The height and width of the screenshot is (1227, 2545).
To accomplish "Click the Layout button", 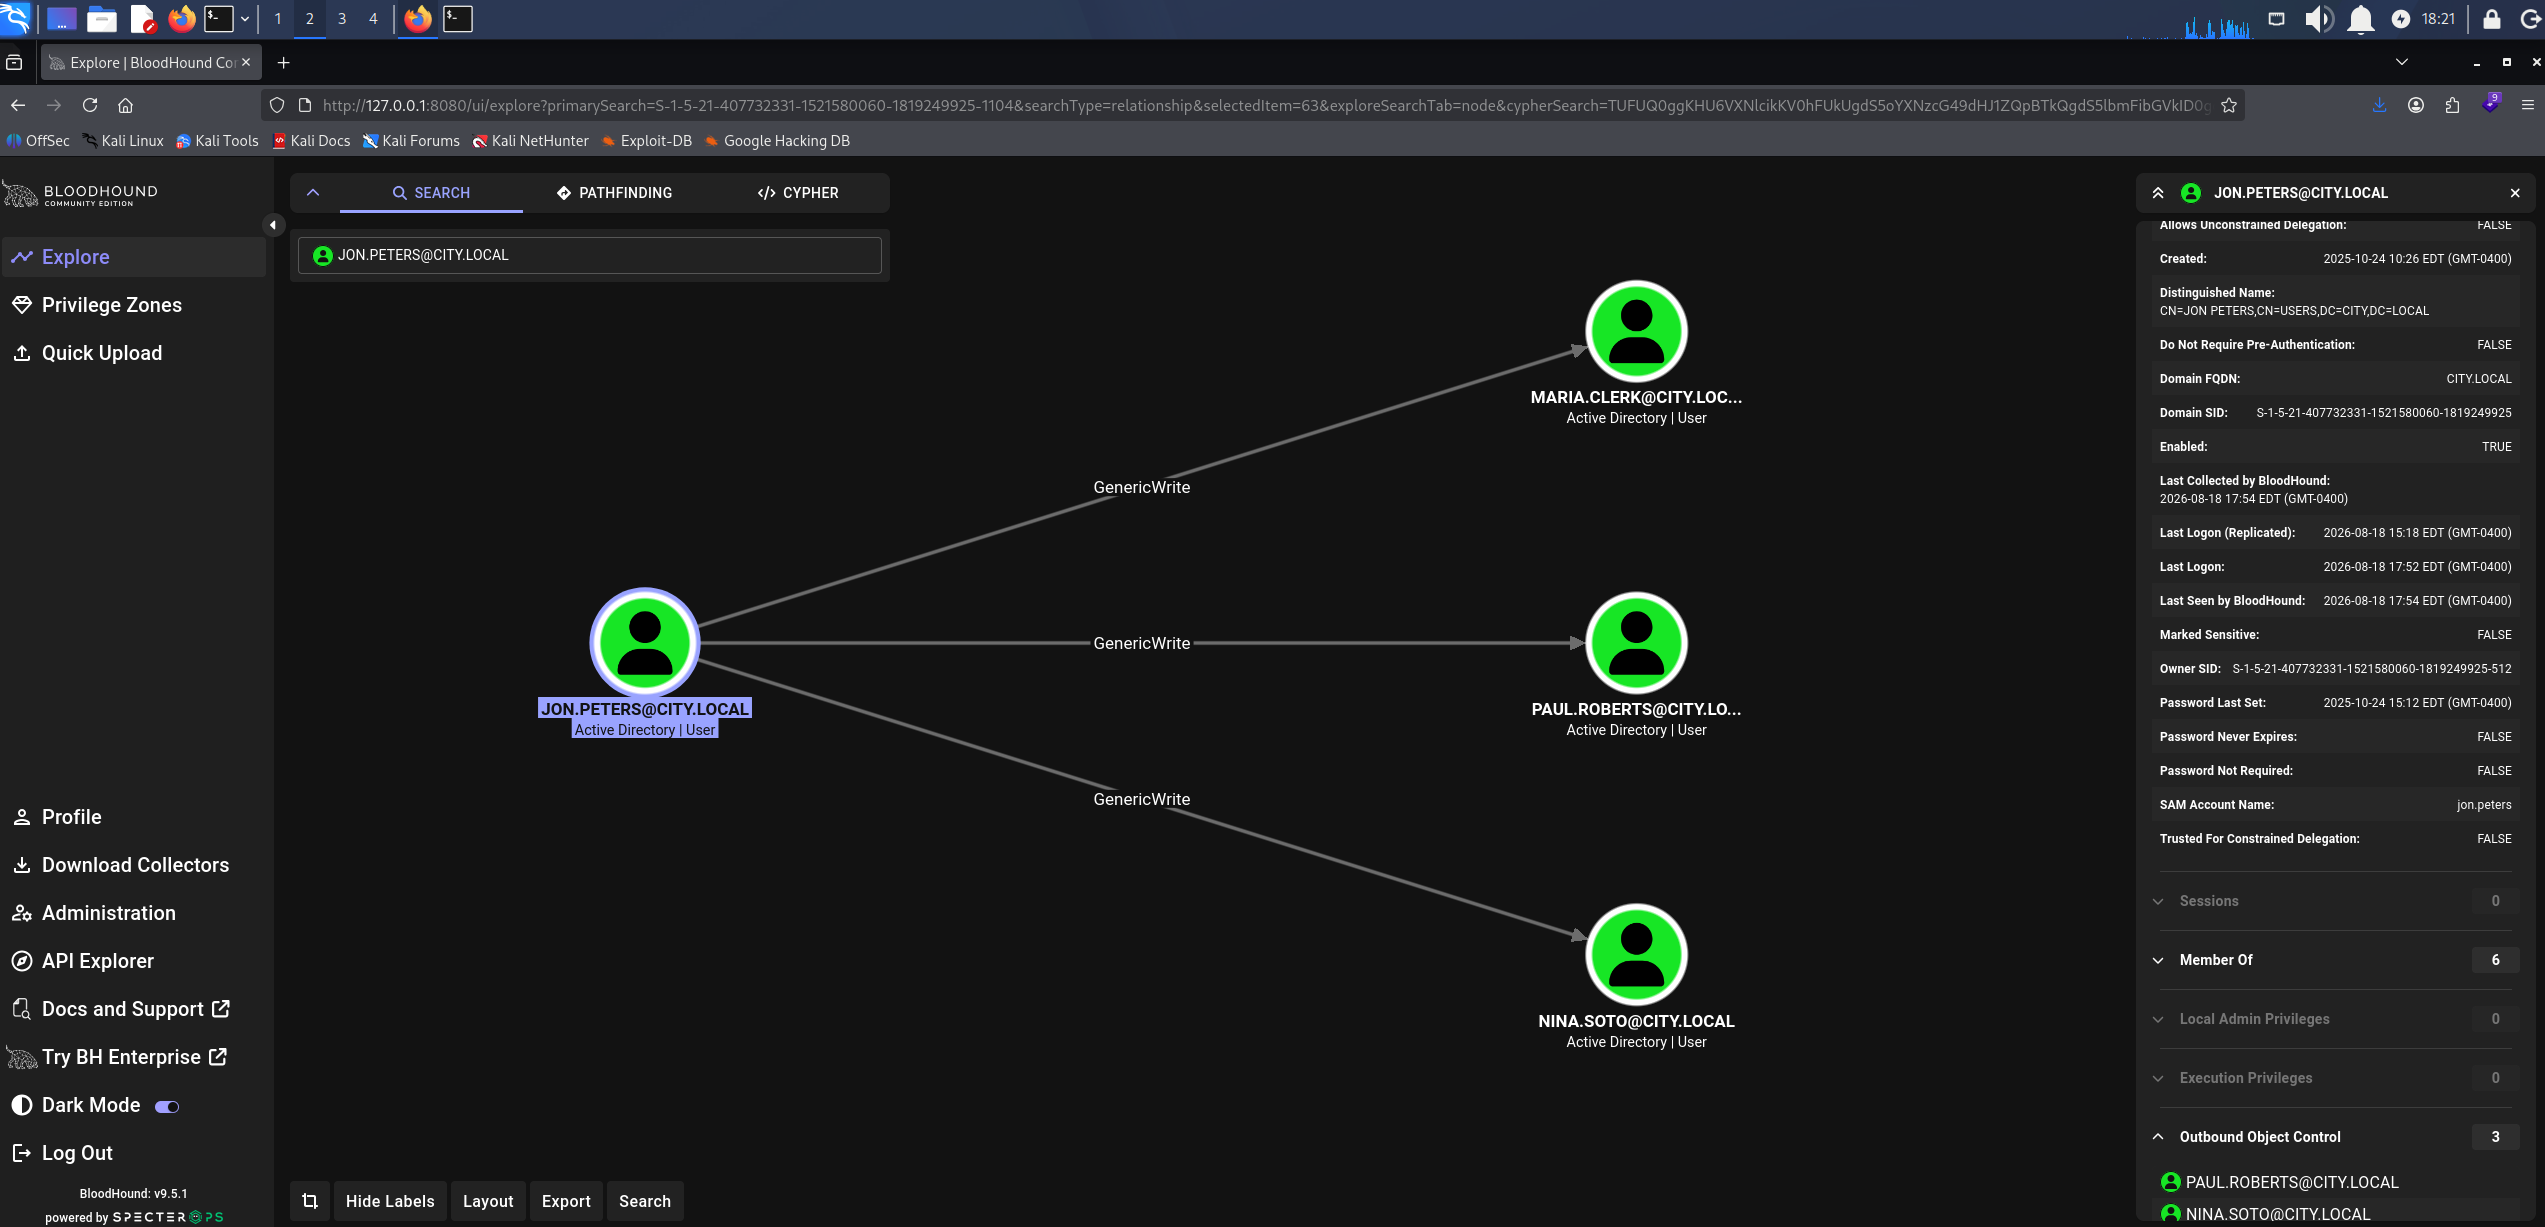I will click(x=488, y=1201).
